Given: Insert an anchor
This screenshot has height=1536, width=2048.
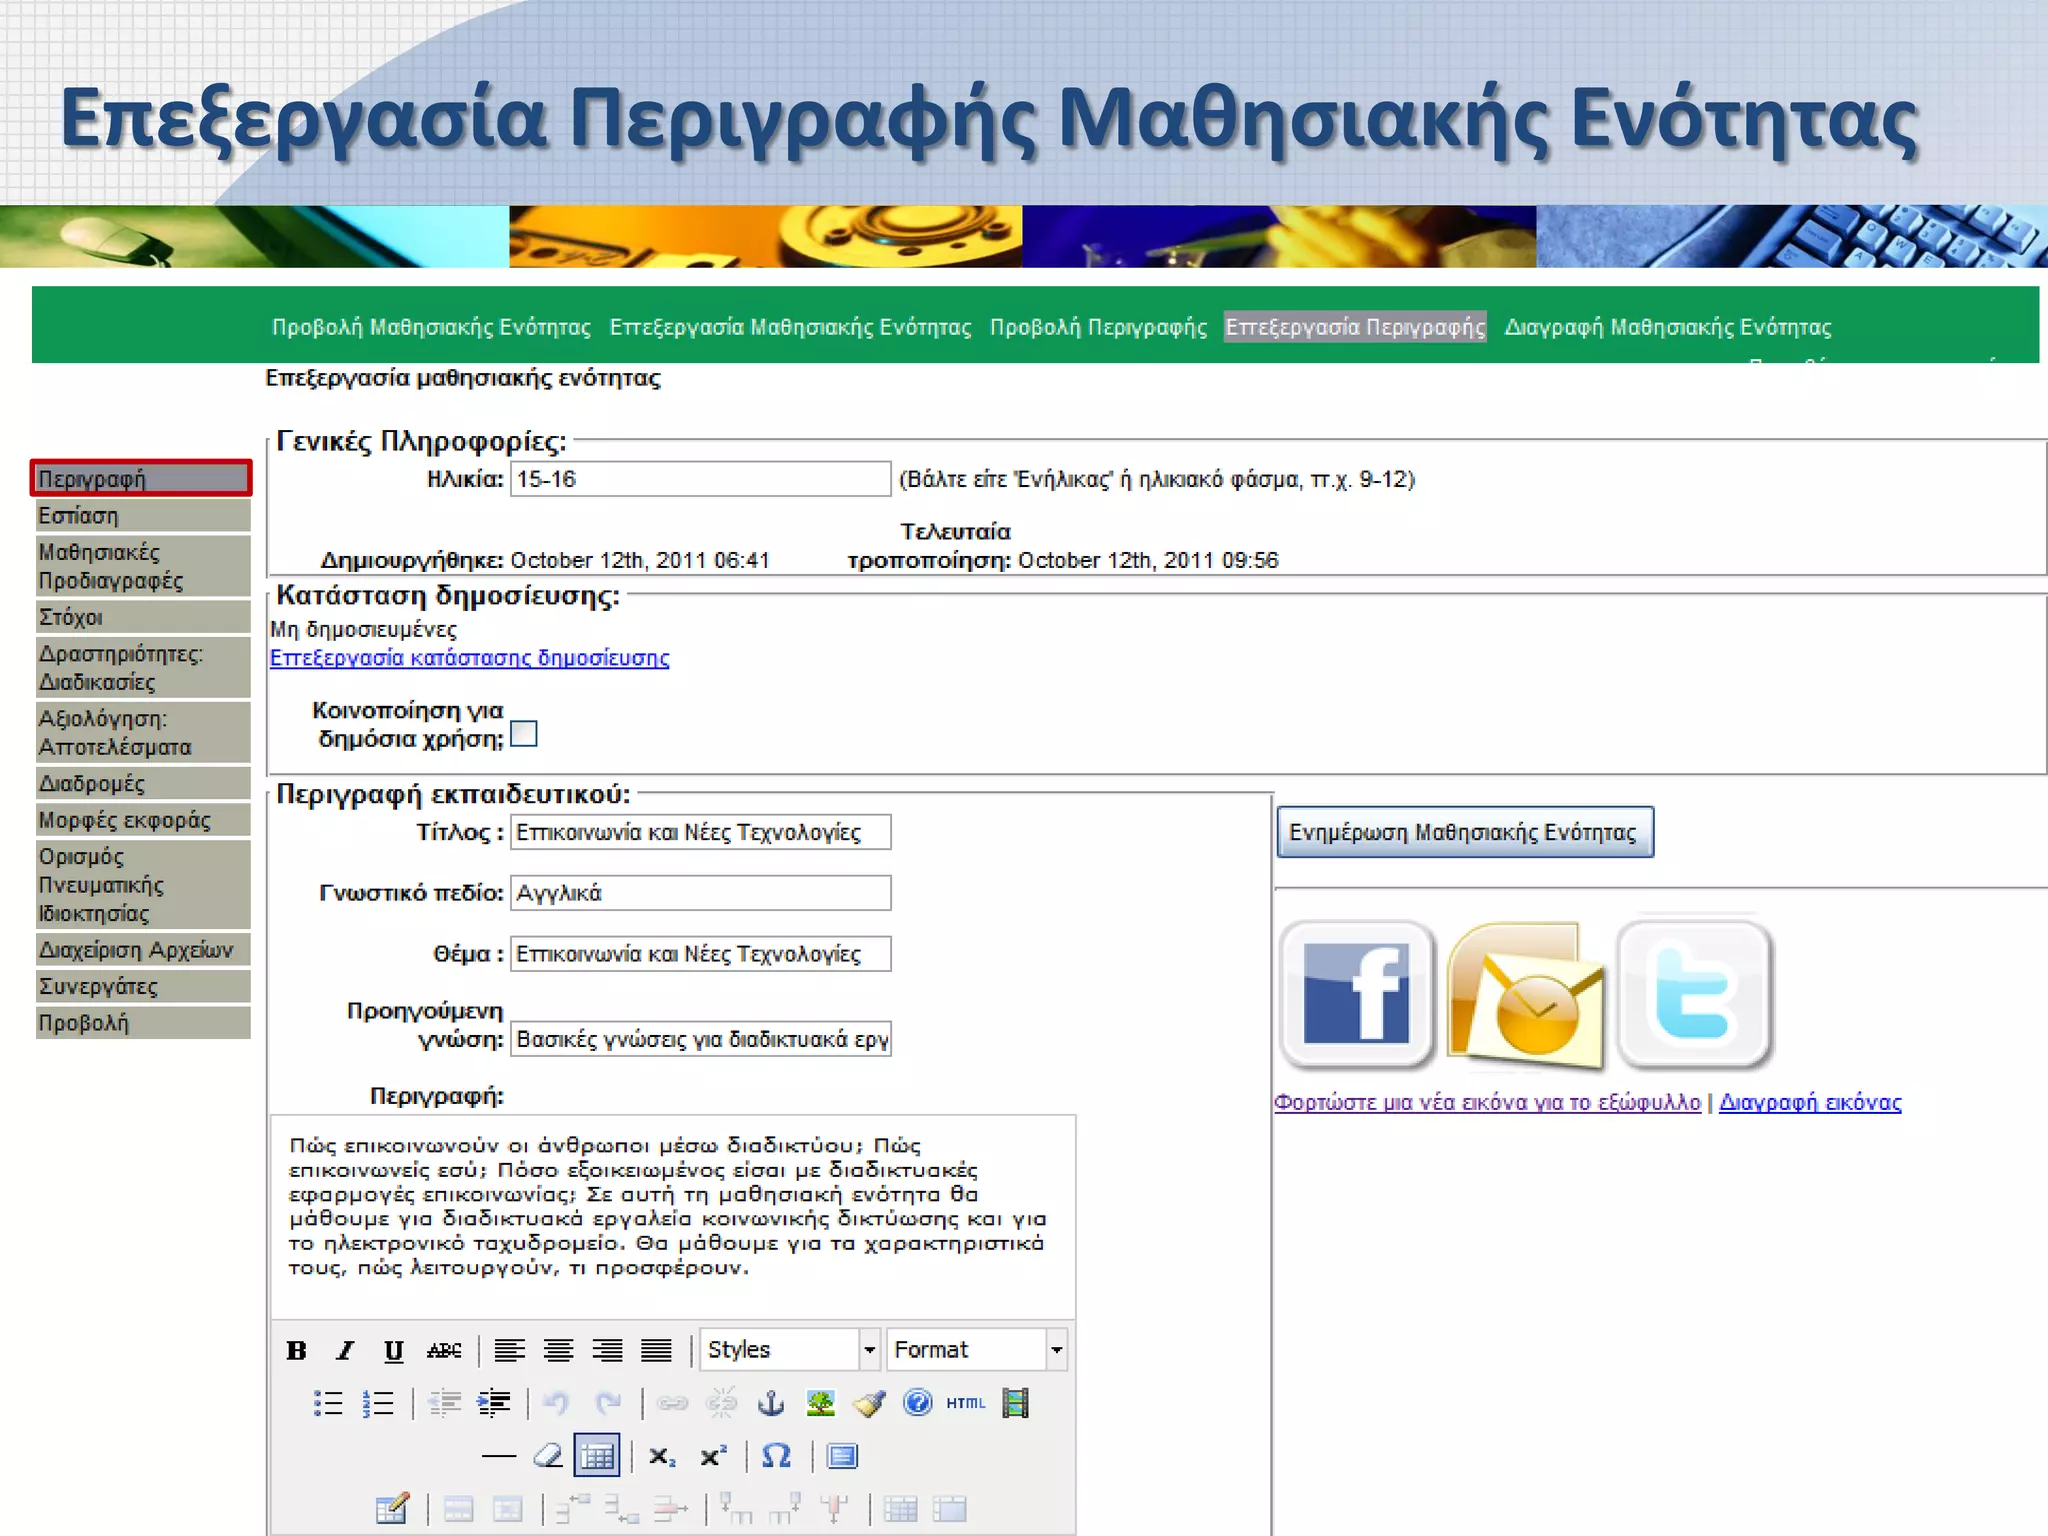Looking at the screenshot, I should coord(770,1403).
